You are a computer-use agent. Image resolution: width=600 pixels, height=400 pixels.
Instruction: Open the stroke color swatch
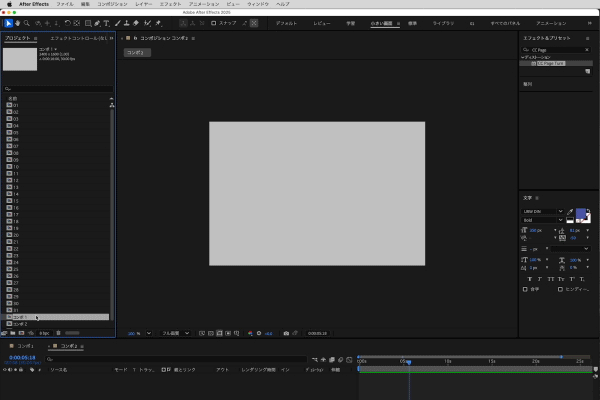click(587, 219)
